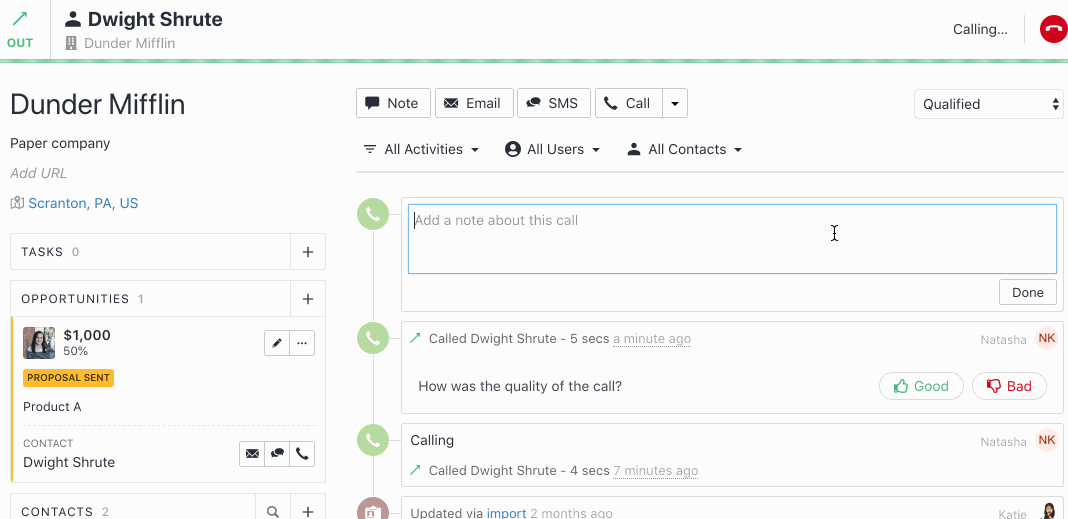1068x519 pixels.
Task: Click the Add URL field
Action: tap(39, 173)
